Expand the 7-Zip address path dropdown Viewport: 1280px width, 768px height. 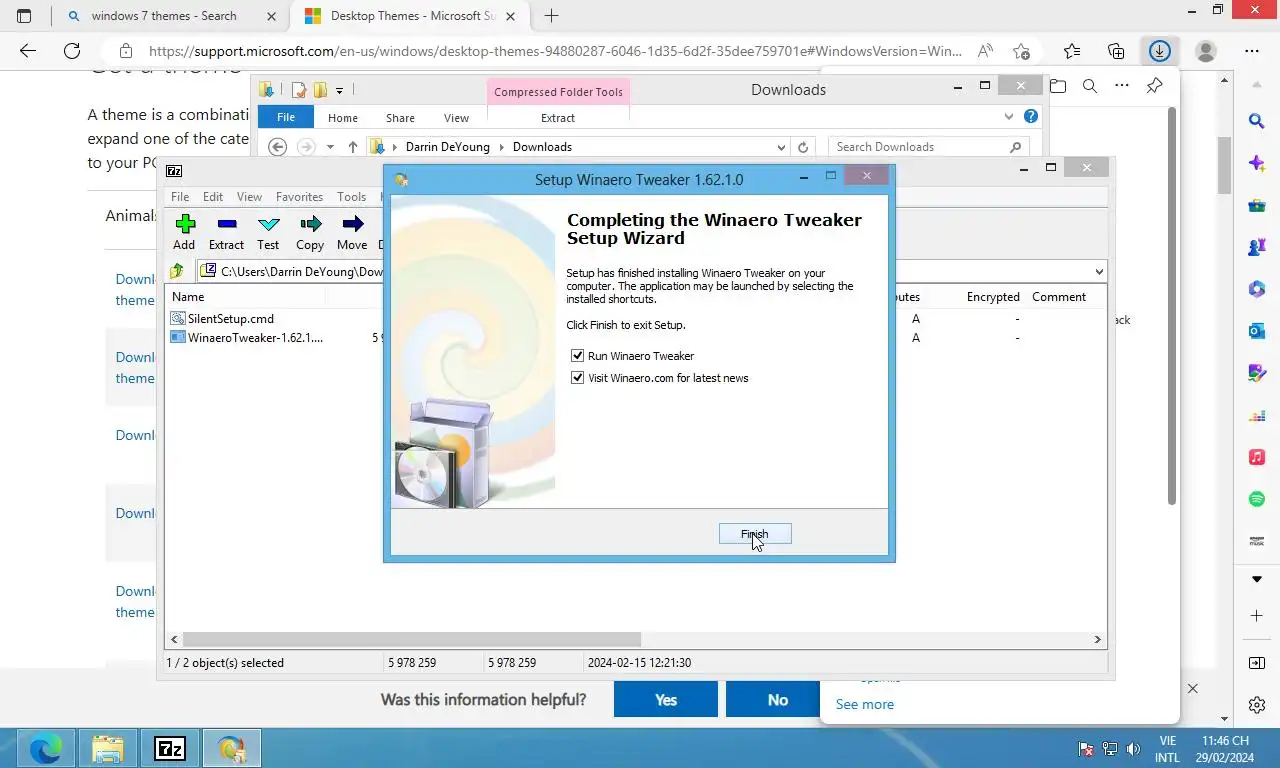tap(1098, 271)
